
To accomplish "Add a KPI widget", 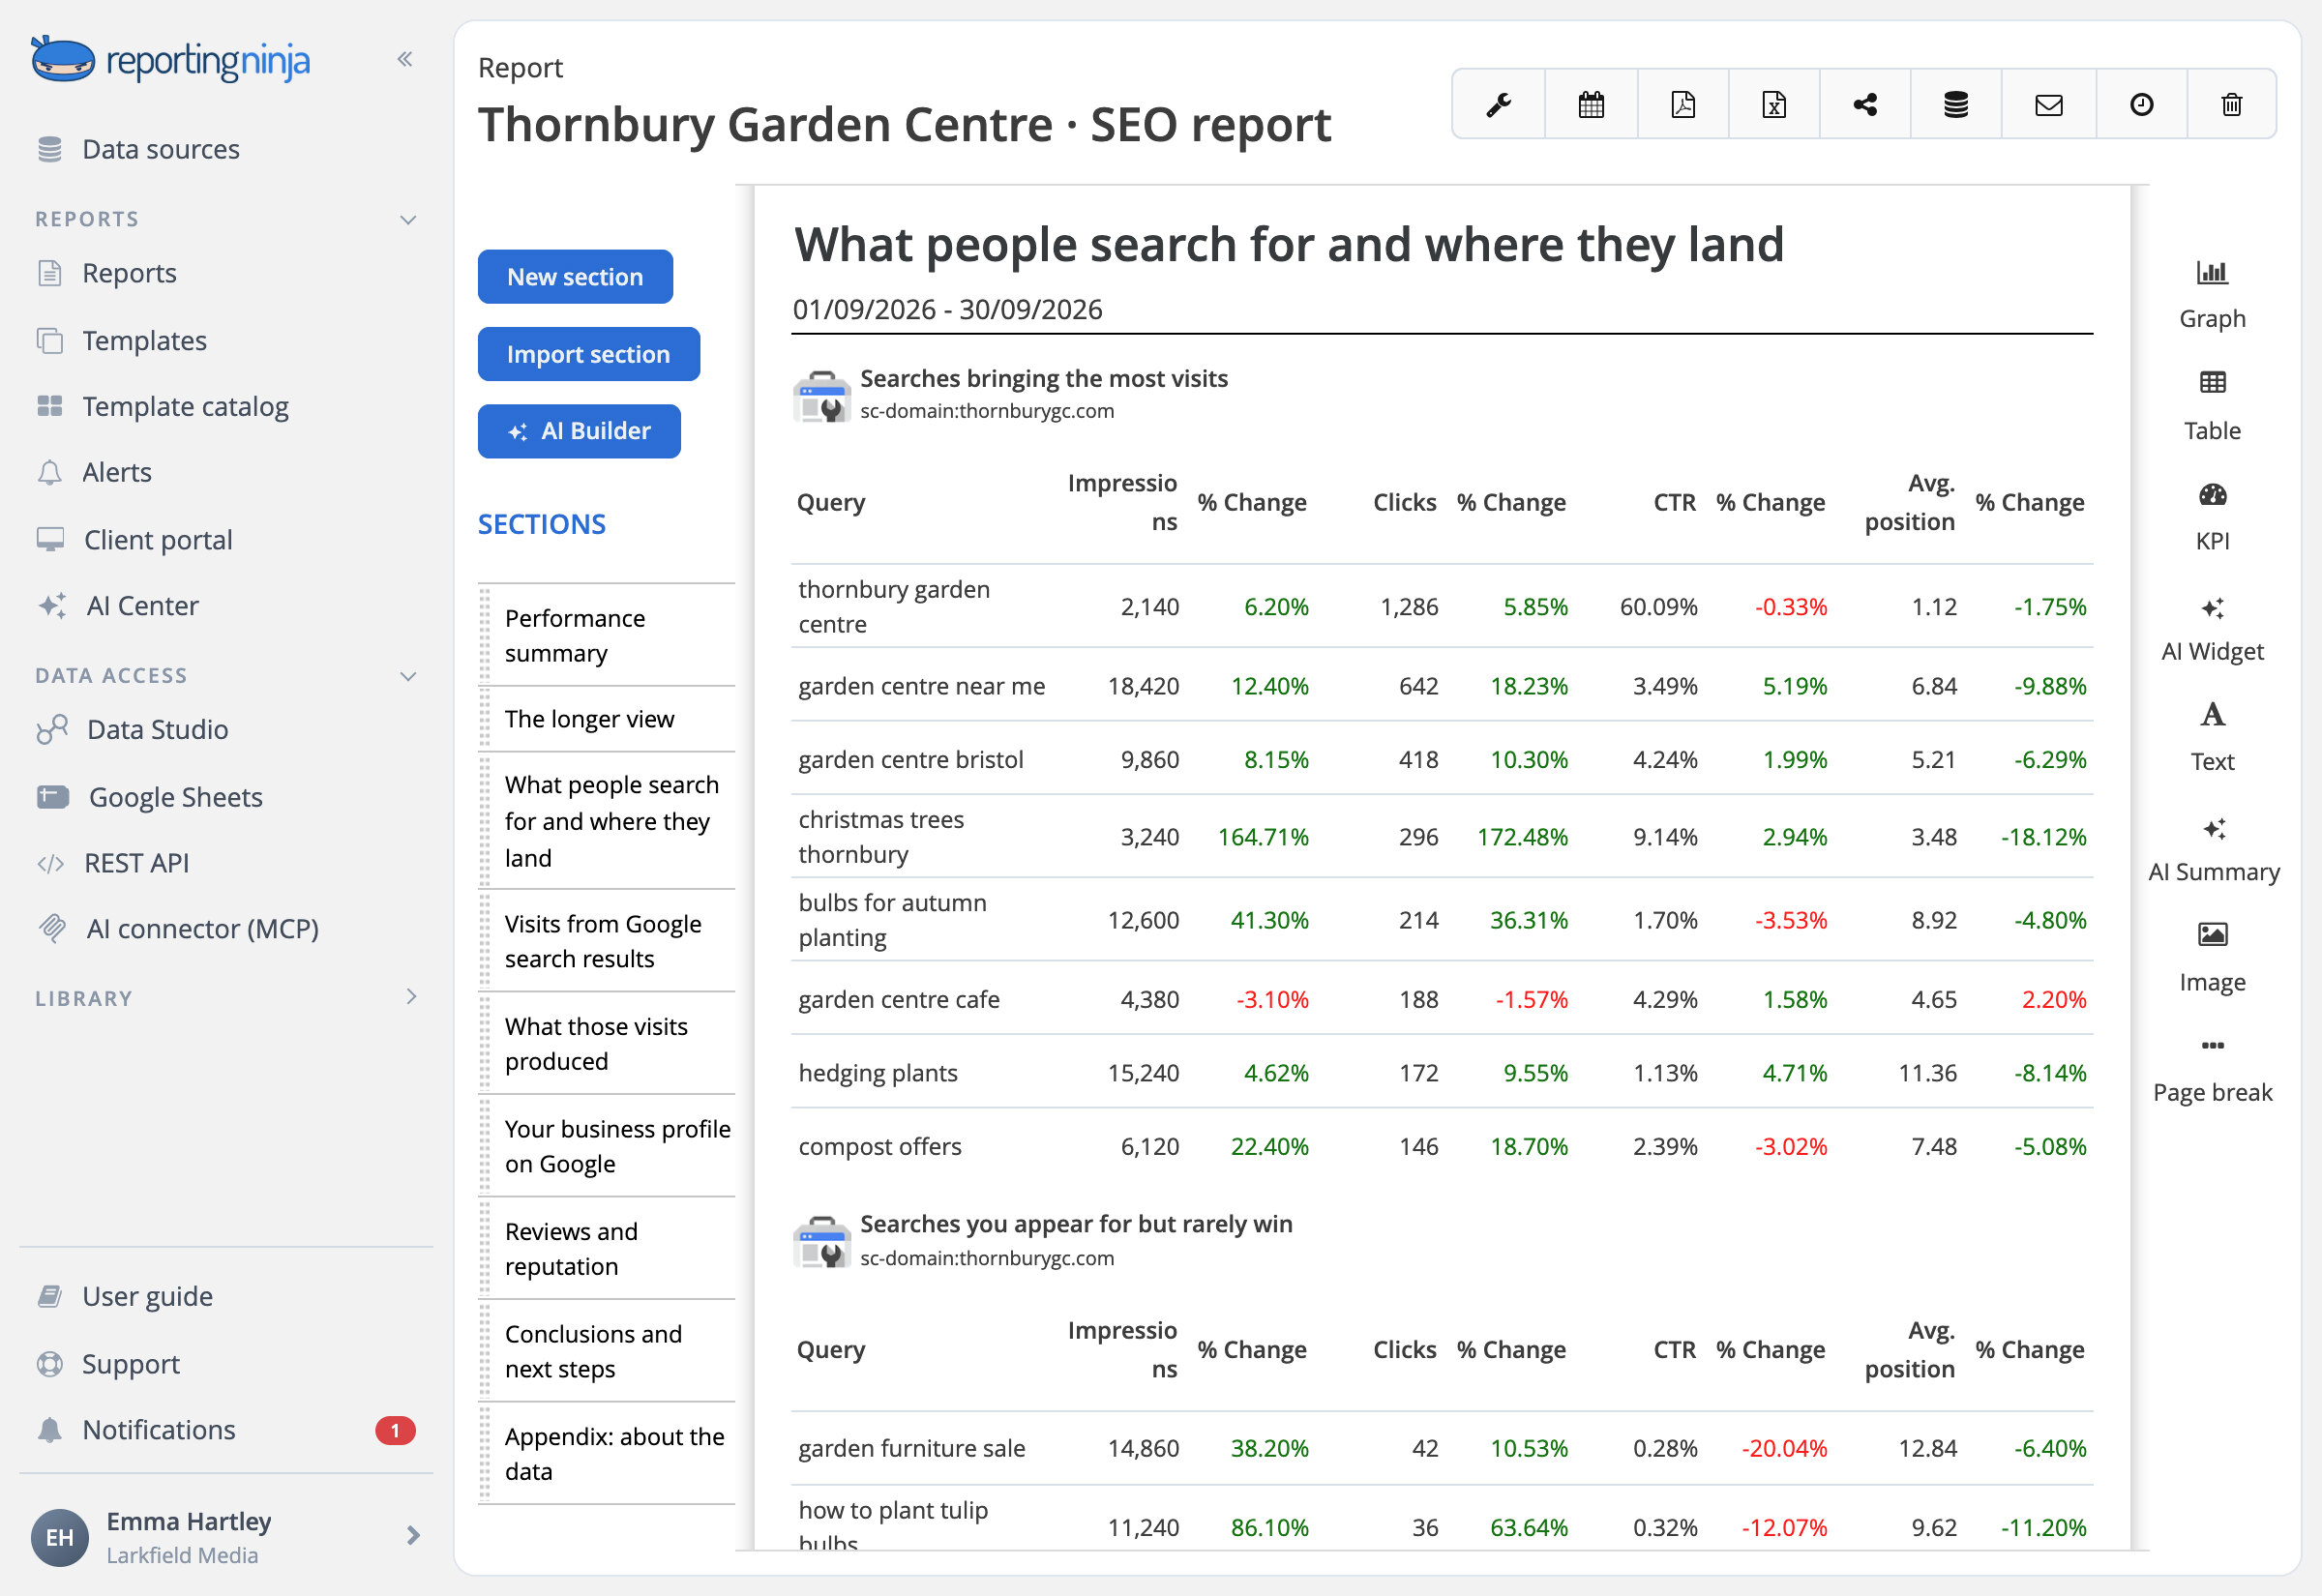I will tap(2212, 517).
